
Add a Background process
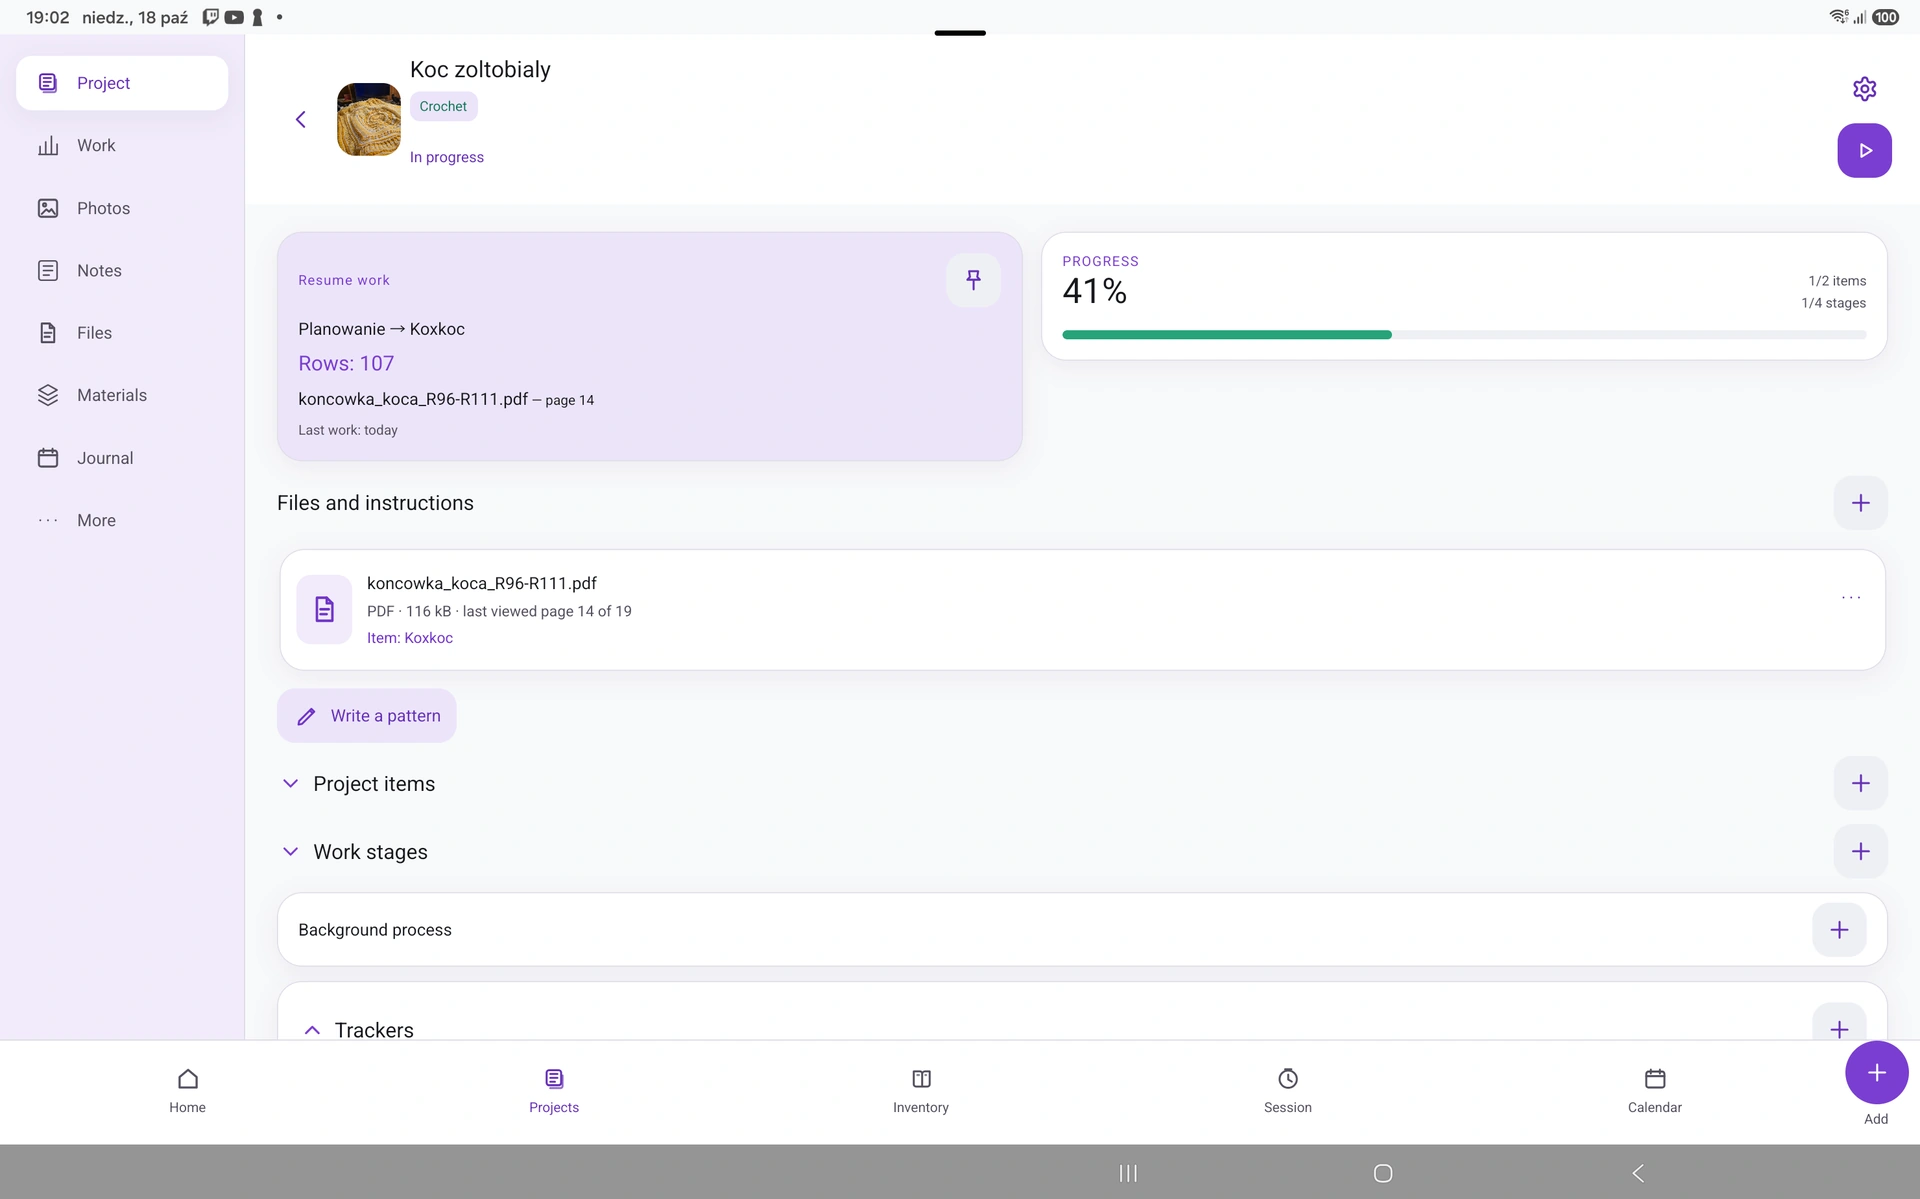pyautogui.click(x=1839, y=930)
